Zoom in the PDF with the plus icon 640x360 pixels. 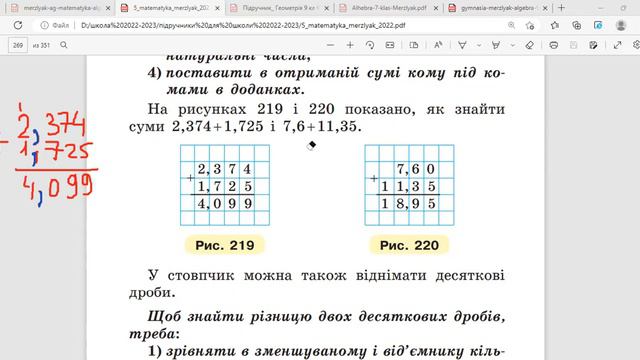[x=350, y=45]
